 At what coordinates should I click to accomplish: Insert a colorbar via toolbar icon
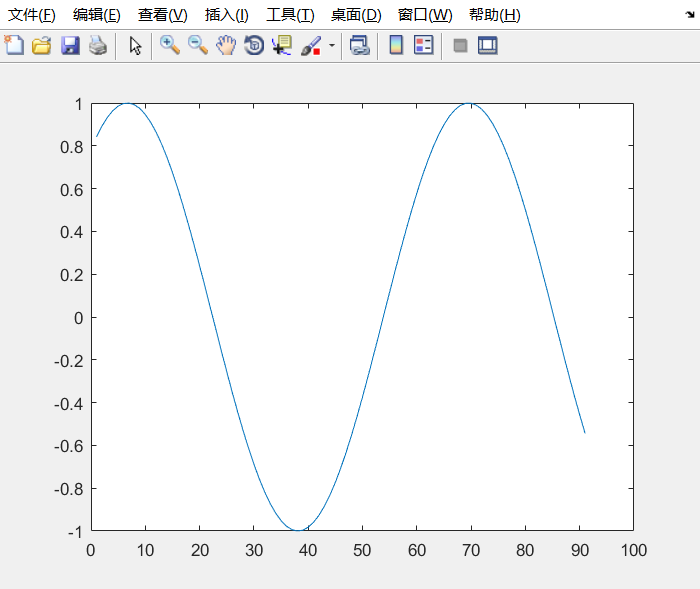[x=396, y=45]
